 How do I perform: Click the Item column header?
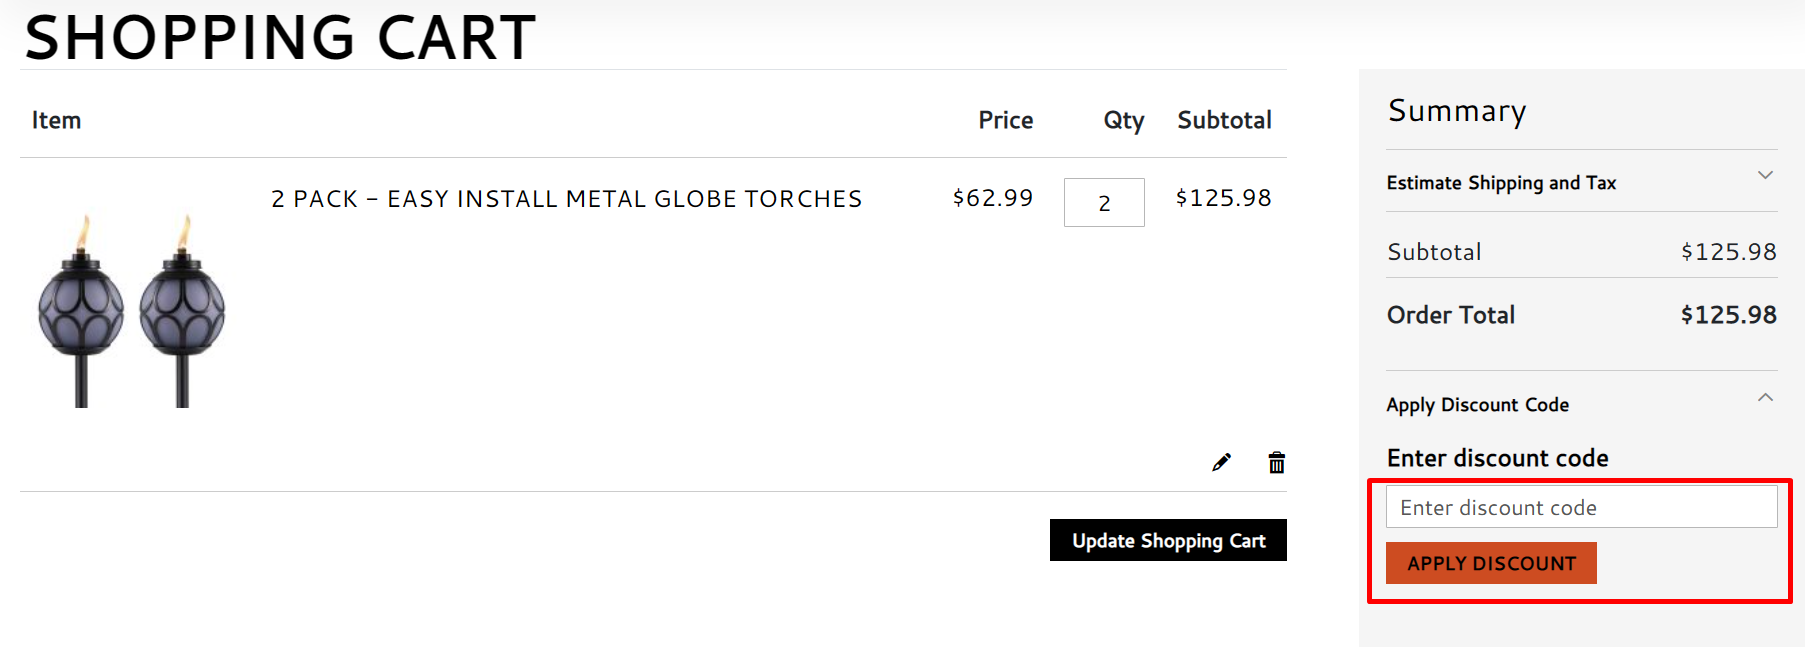56,120
